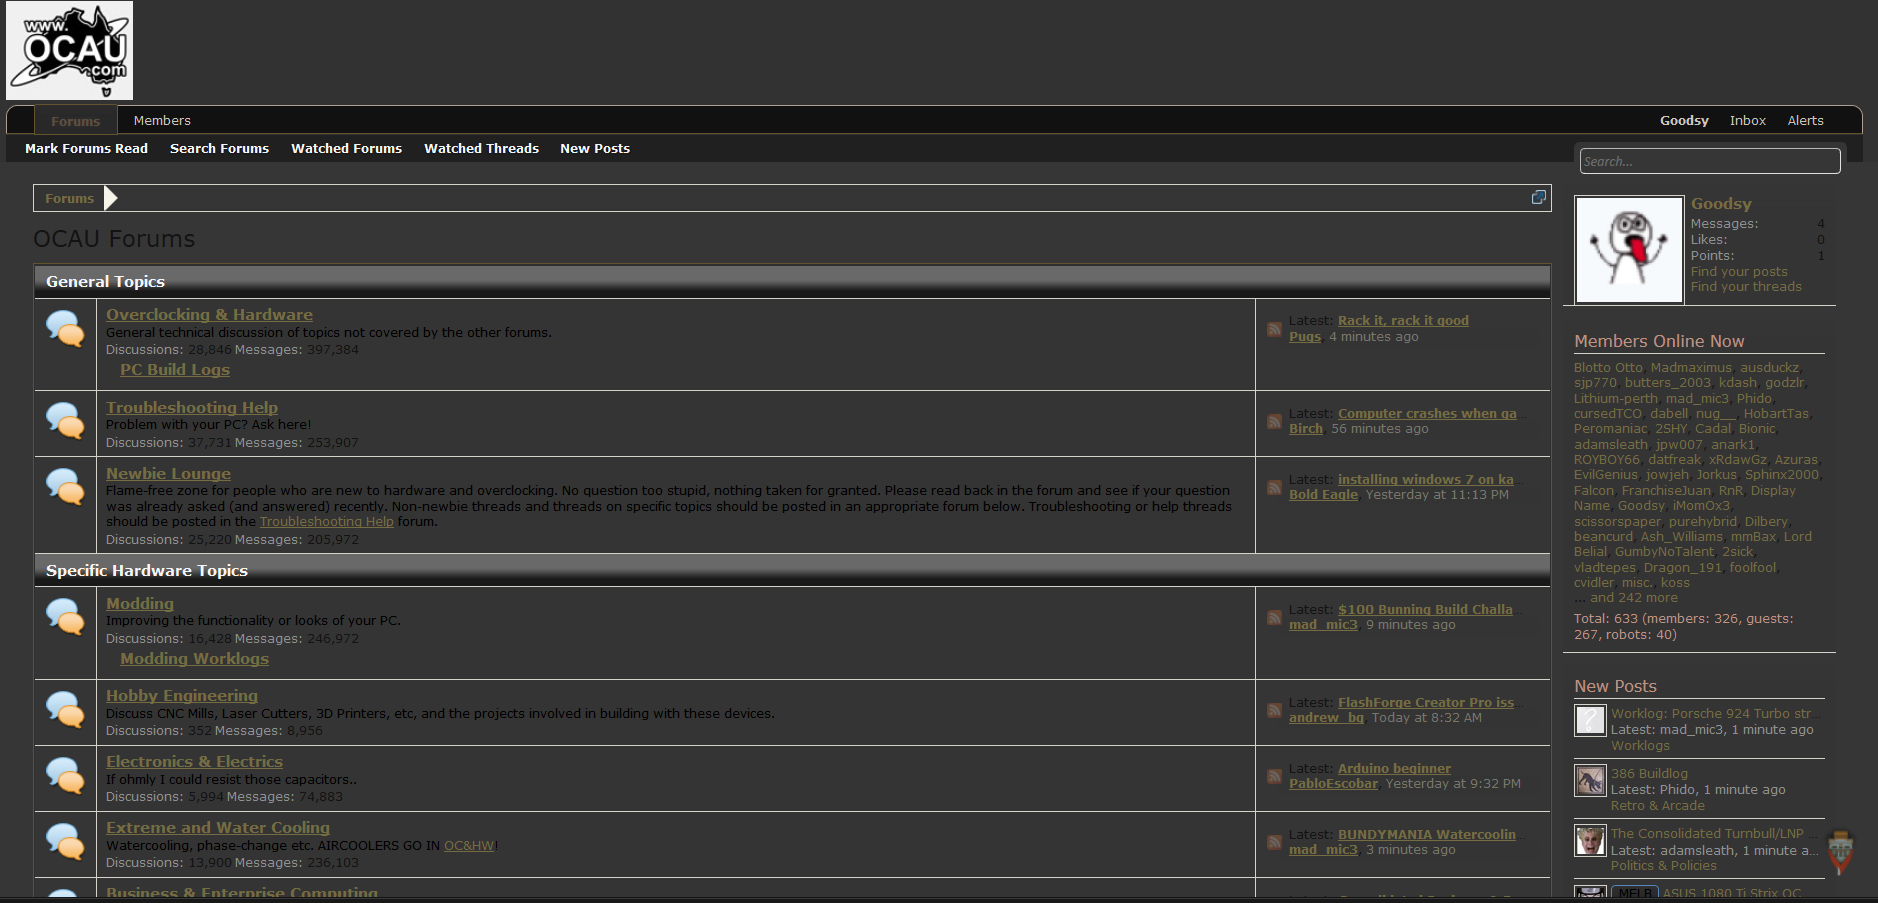The image size is (1878, 903).
Task: Click Newbie Lounge forum icon
Action: point(65,487)
